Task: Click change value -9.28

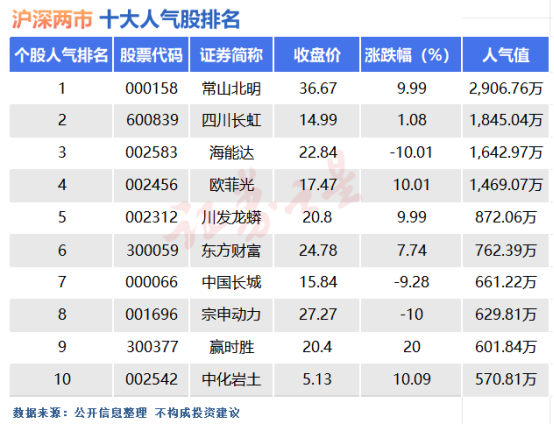Action: (412, 282)
